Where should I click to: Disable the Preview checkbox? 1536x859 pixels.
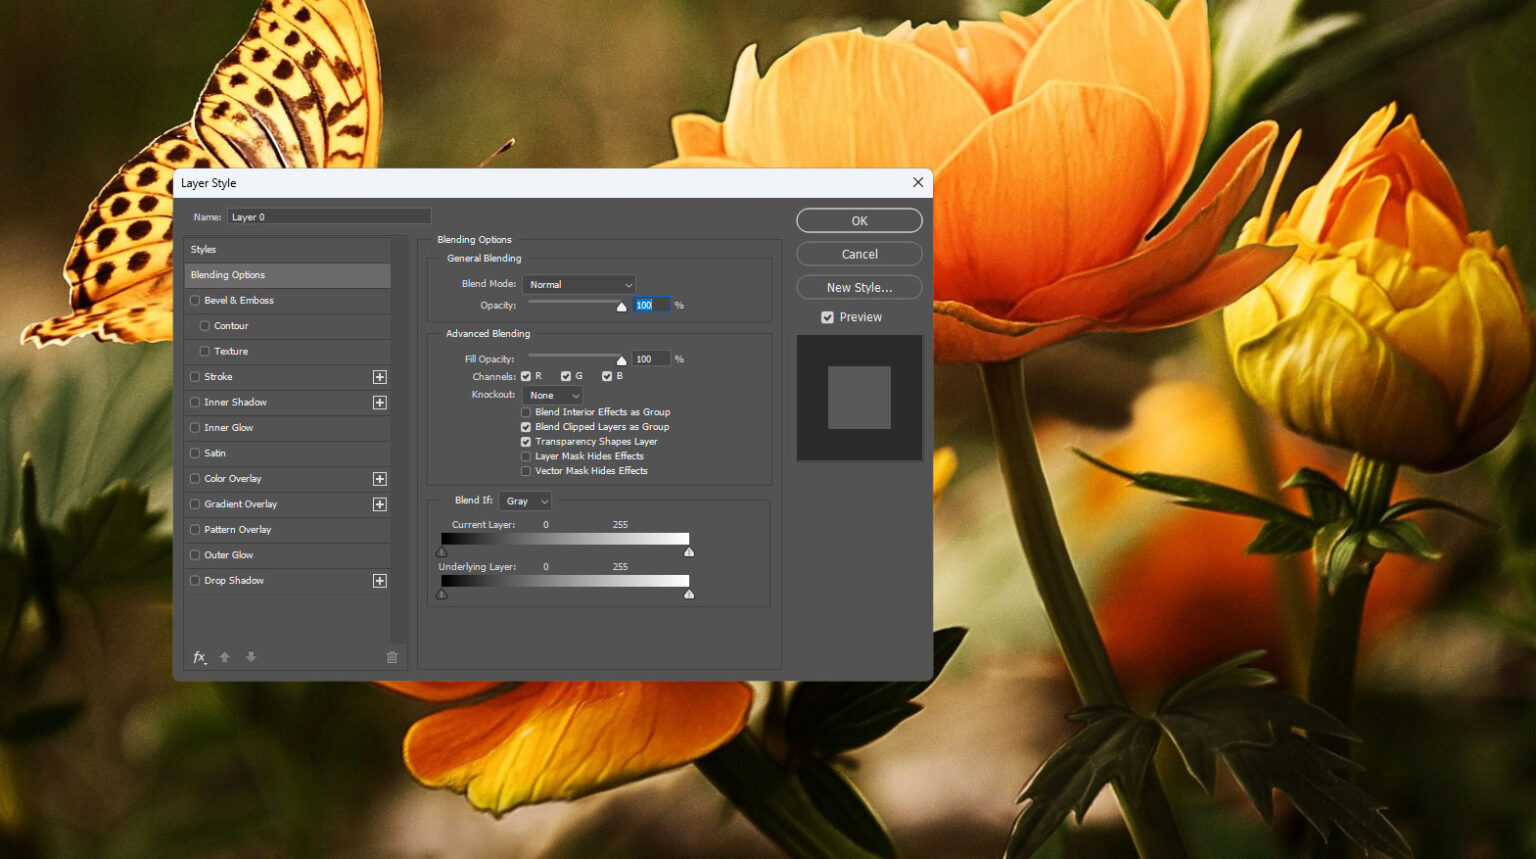(x=827, y=317)
